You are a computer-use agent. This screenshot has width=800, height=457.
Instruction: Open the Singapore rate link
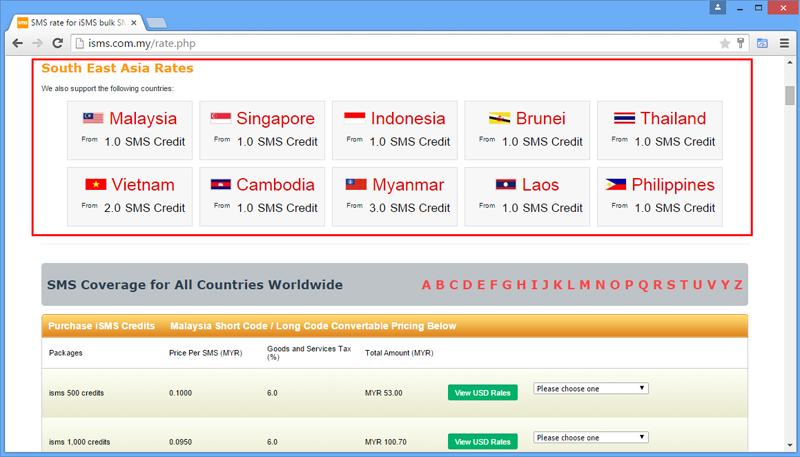pyautogui.click(x=276, y=118)
